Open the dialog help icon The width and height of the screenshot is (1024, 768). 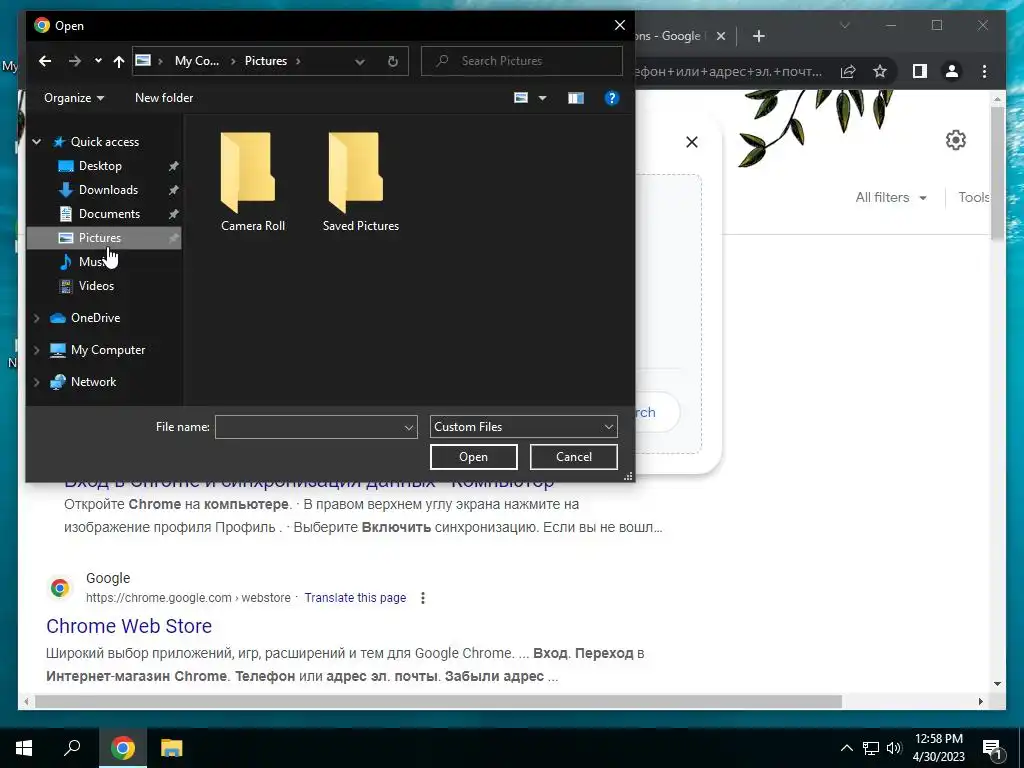point(611,98)
